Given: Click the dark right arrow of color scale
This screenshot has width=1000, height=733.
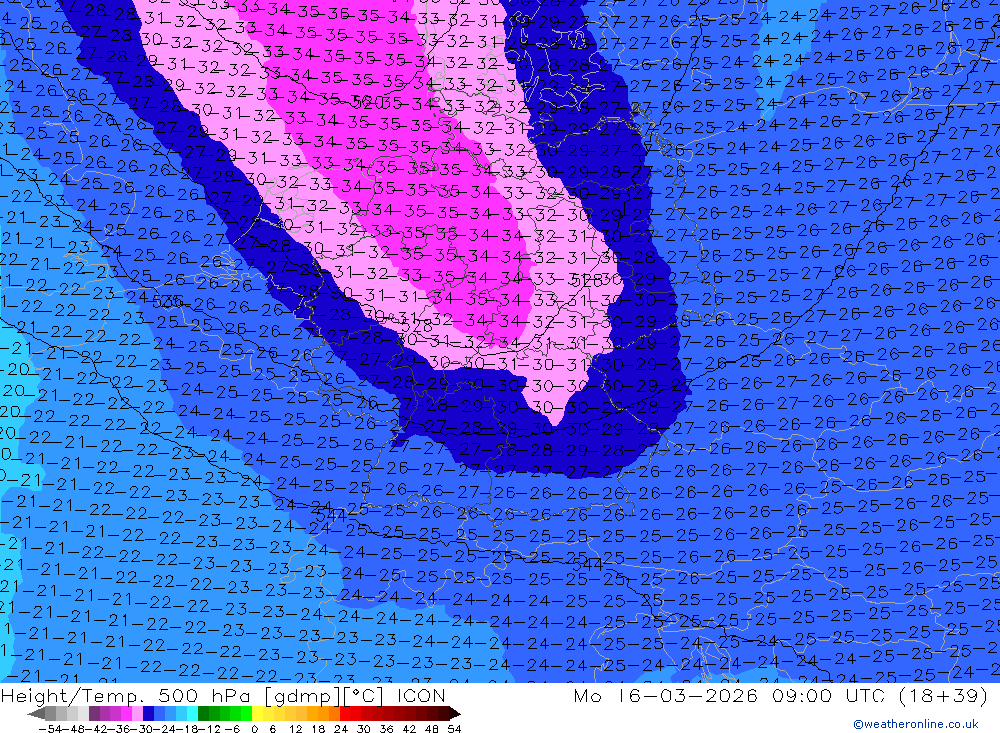Looking at the screenshot, I should (x=454, y=713).
